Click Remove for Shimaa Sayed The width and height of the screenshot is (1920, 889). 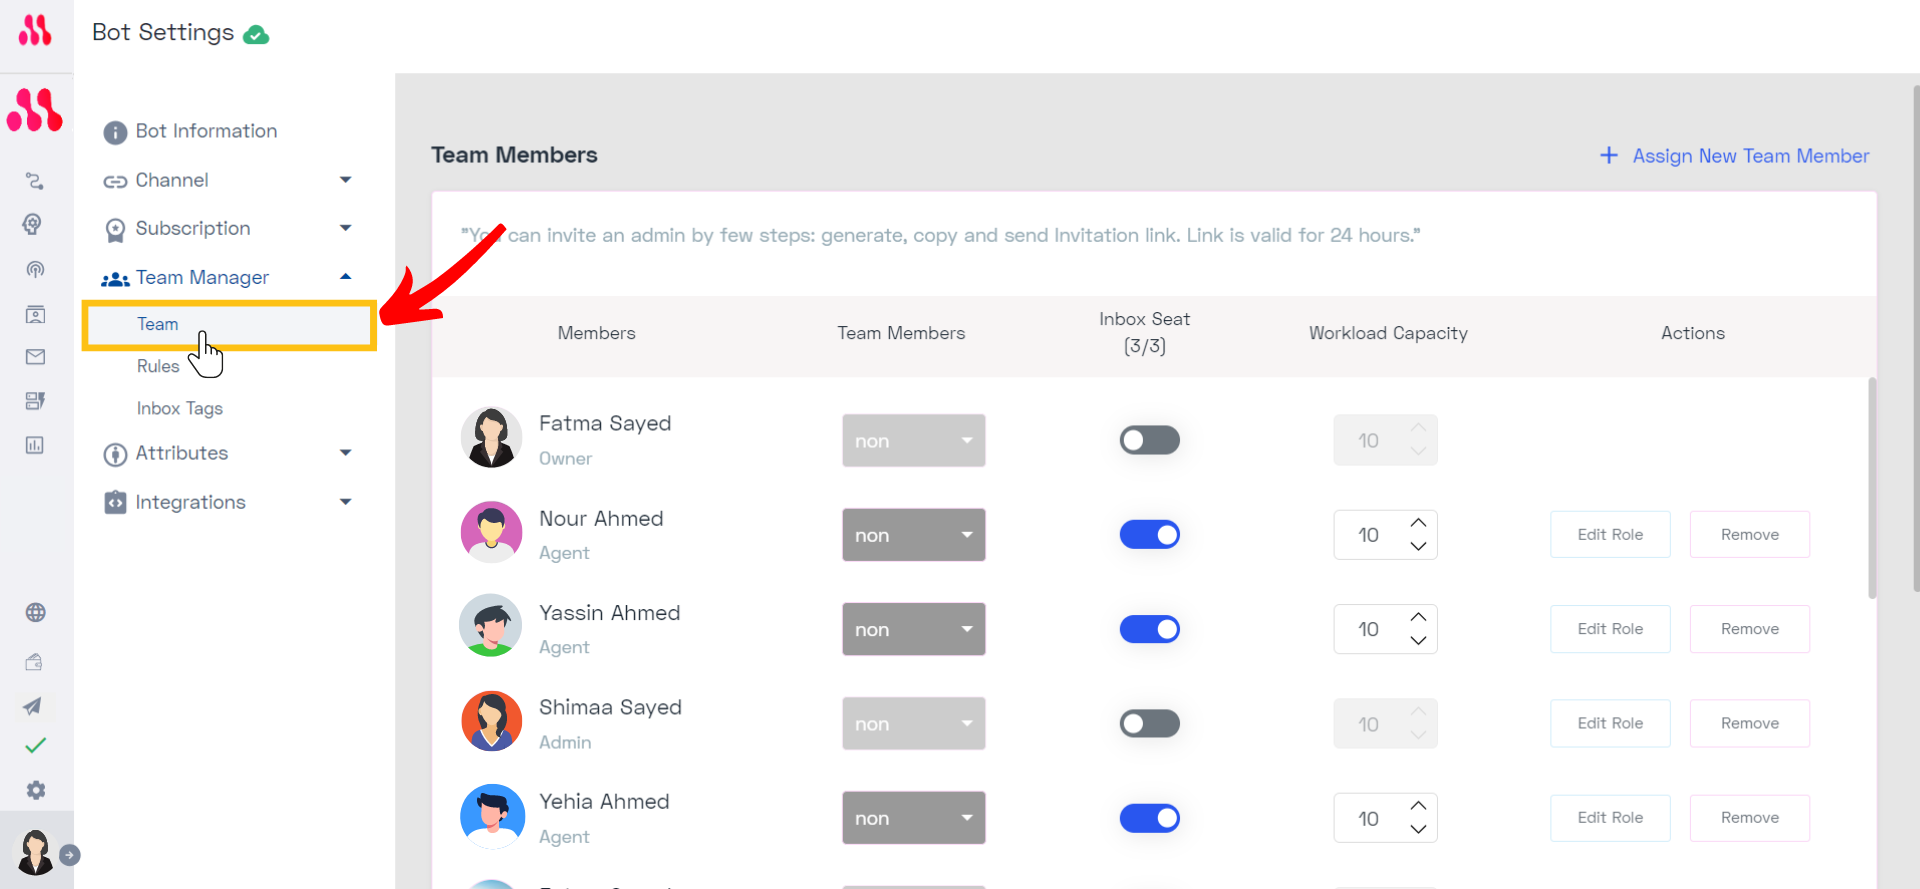1749,723
